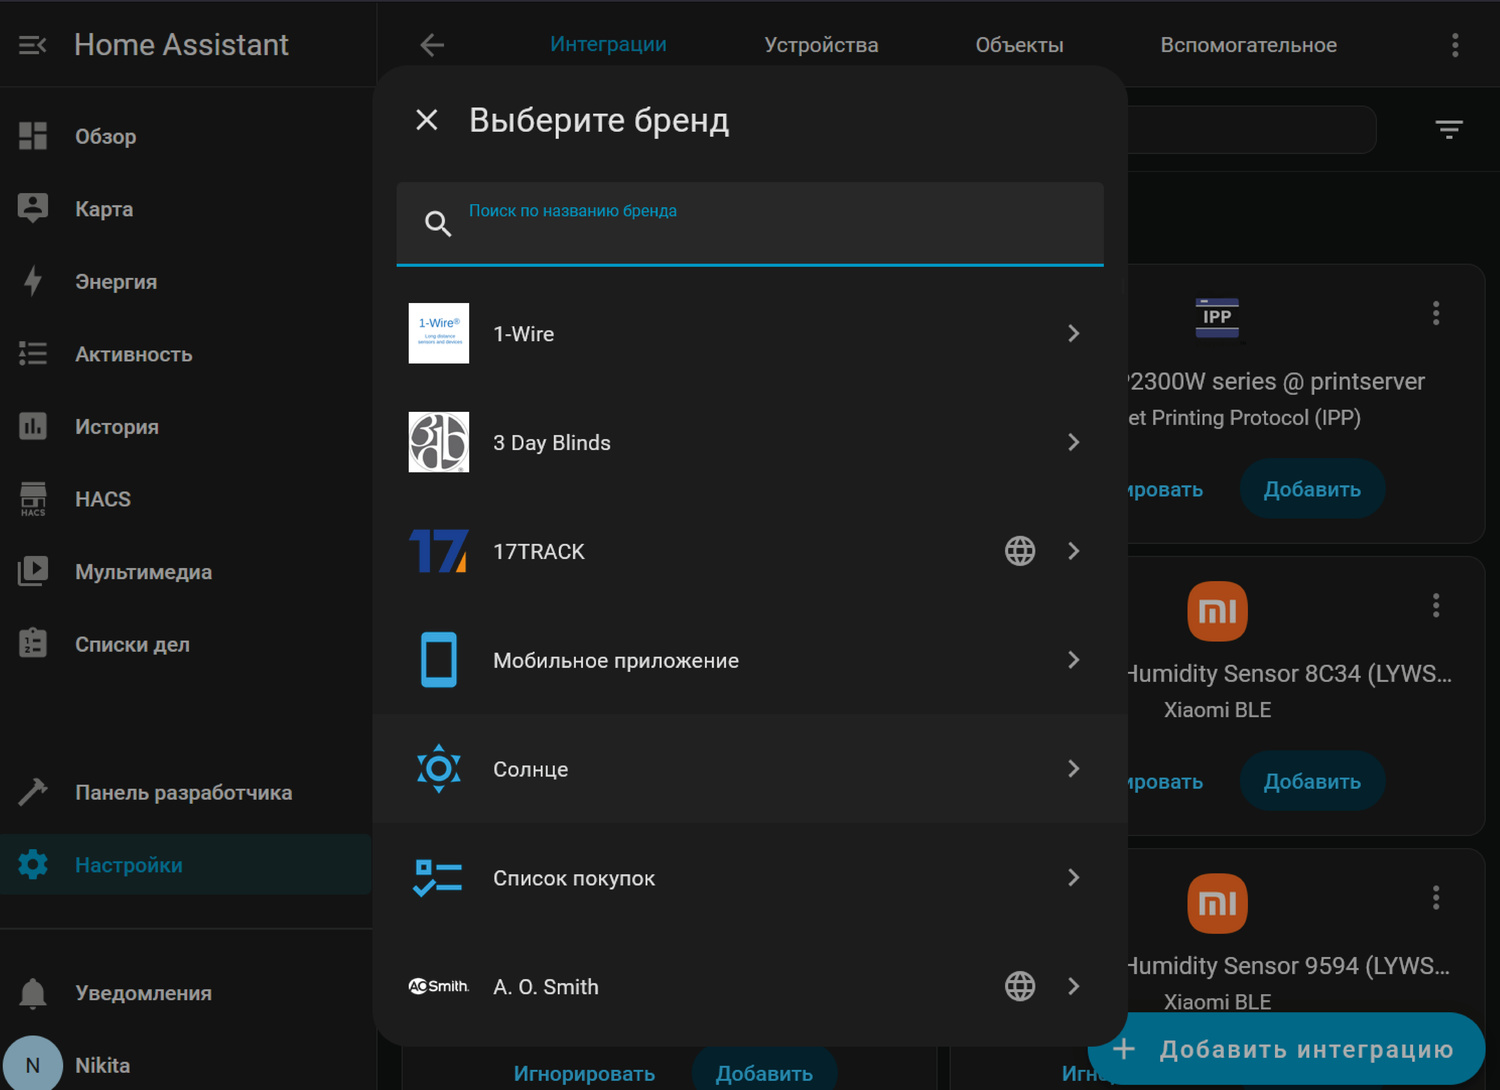
Task: Open the Энергия section via lightning icon
Action: pos(33,281)
